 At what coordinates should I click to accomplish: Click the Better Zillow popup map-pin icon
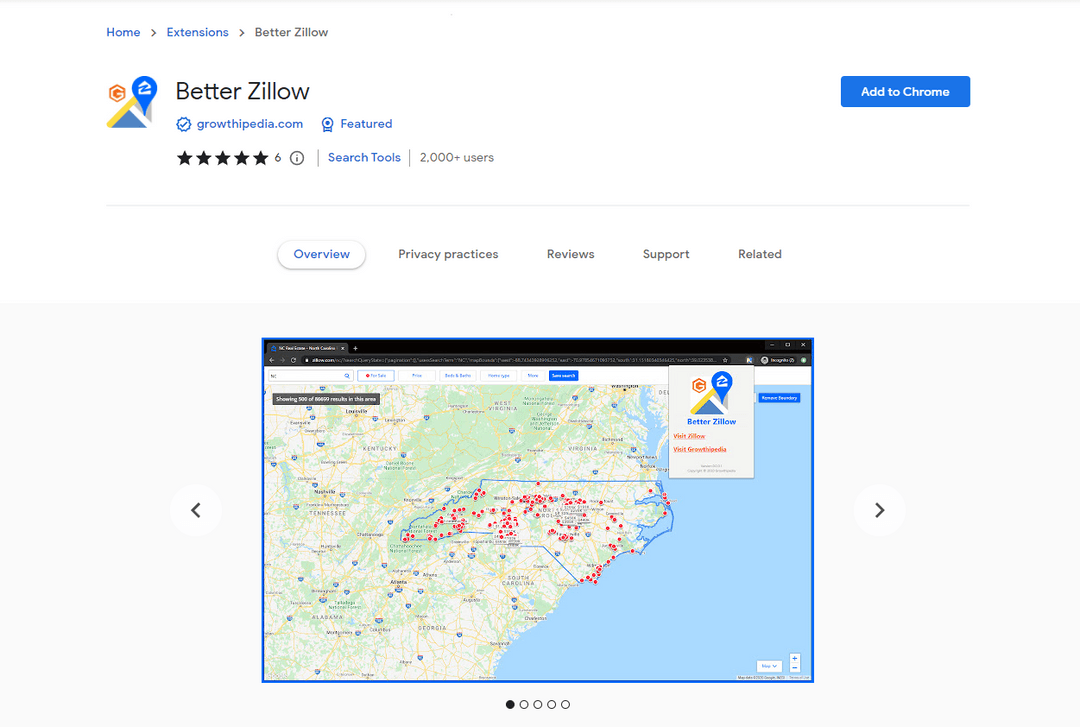tap(722, 387)
